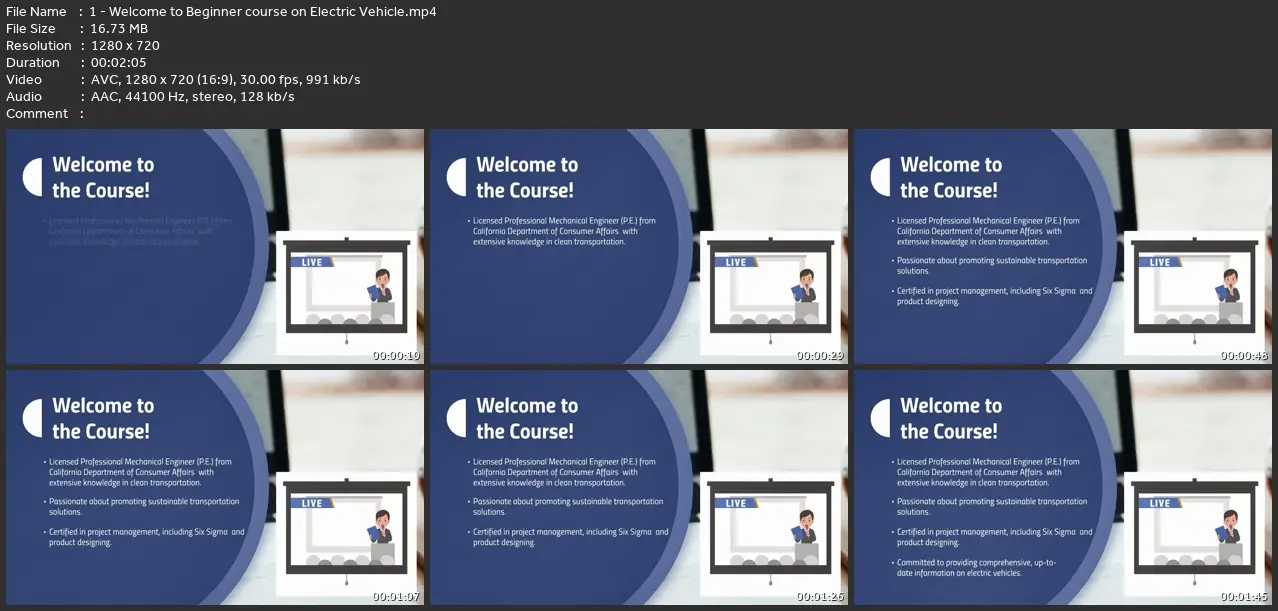1278x611 pixels.
Task: Click the file size value "16.73 MB"
Action: coord(118,29)
